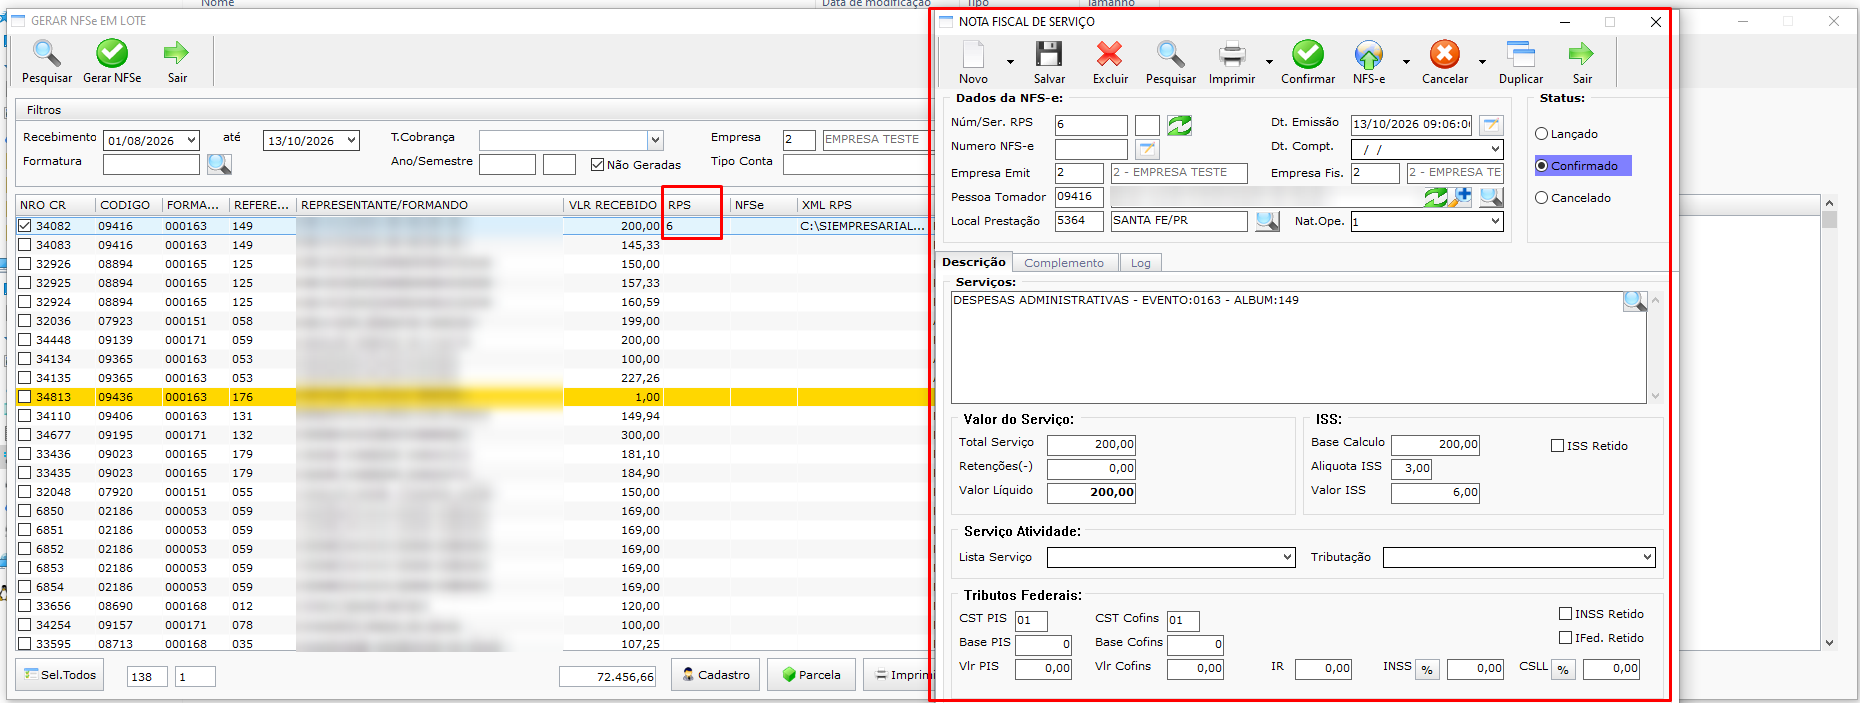This screenshot has height=703, width=1860.
Task: Open the Dt. Compt. date dropdown
Action: coord(1495,149)
